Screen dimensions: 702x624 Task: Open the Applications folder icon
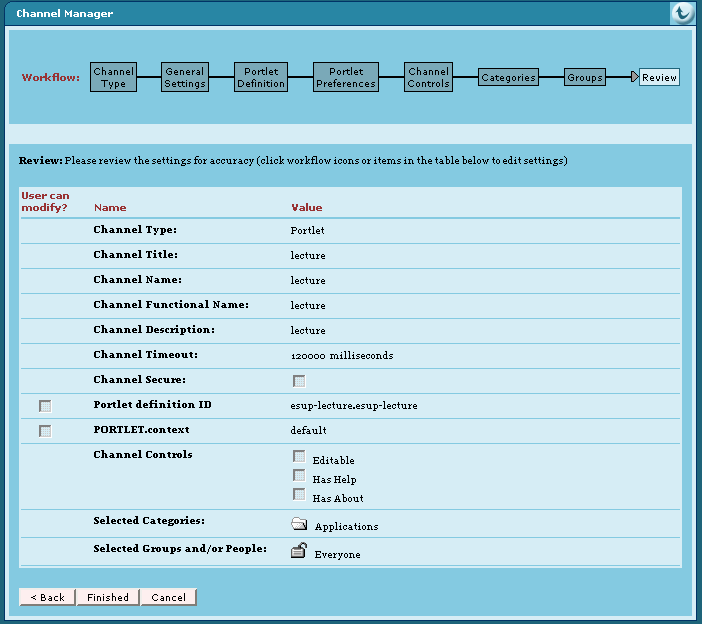pos(299,524)
